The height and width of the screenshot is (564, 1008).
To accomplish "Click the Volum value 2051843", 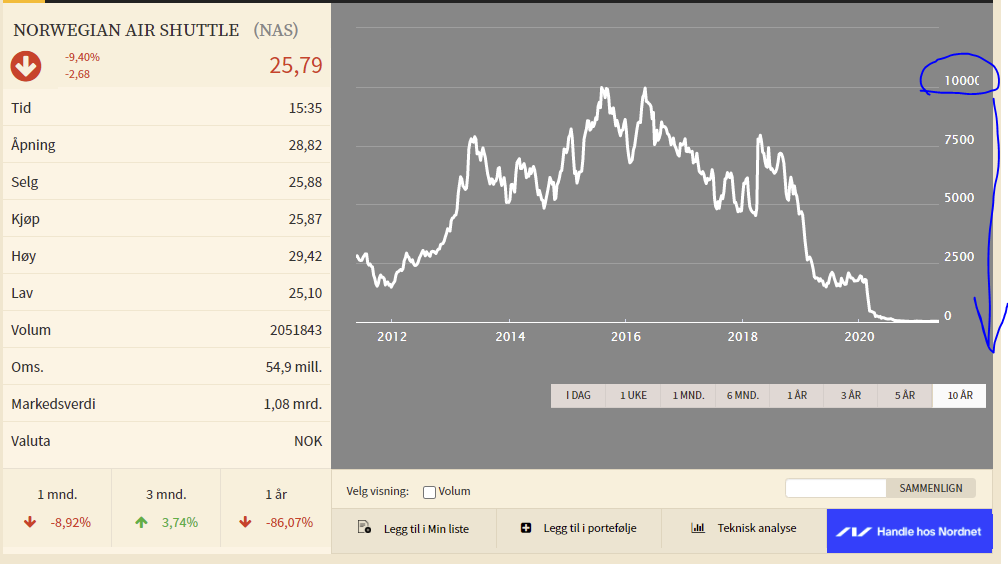I will pos(296,331).
